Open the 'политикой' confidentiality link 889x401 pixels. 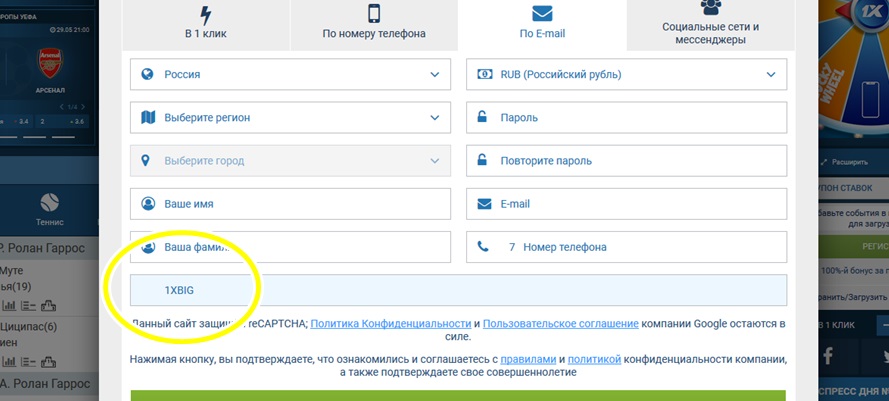(x=594, y=360)
